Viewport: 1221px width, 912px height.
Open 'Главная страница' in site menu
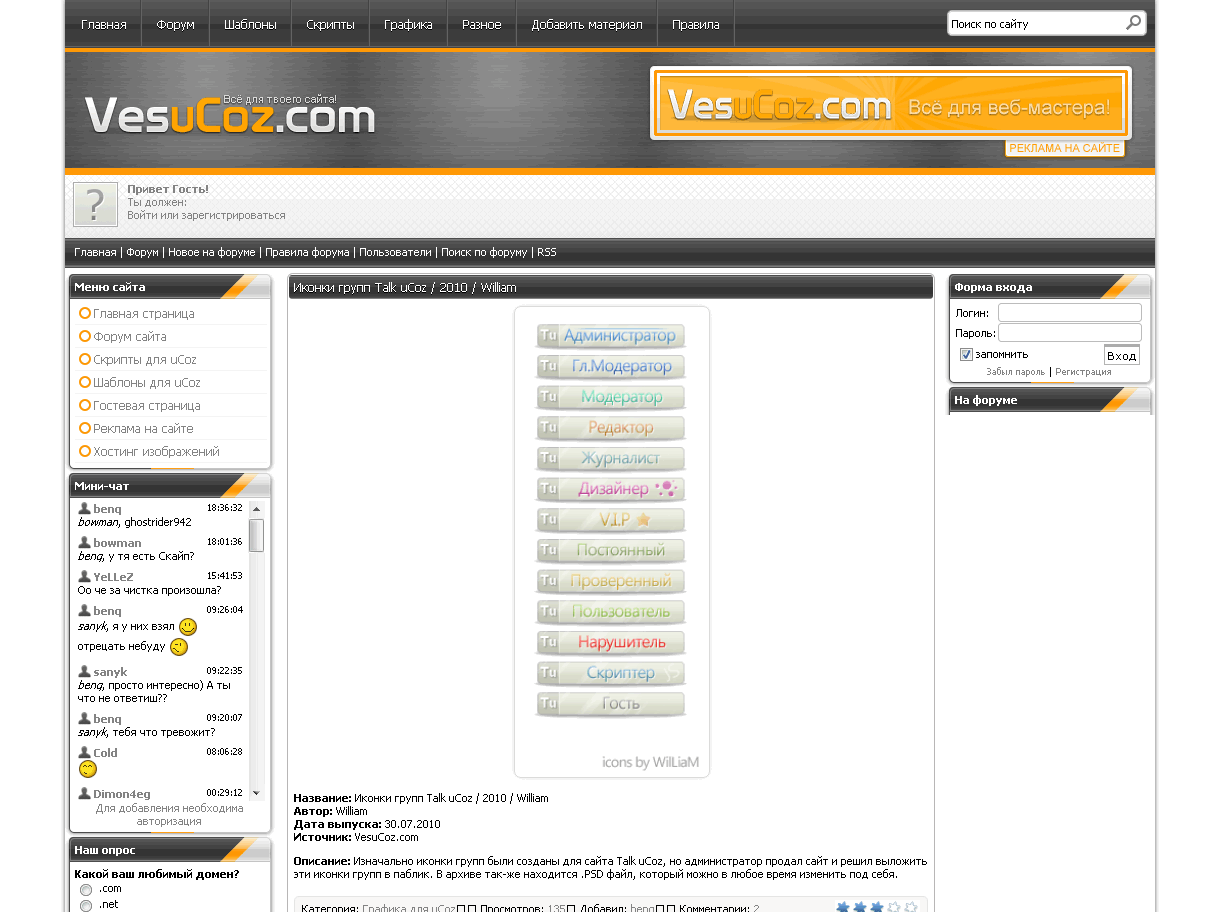[144, 314]
